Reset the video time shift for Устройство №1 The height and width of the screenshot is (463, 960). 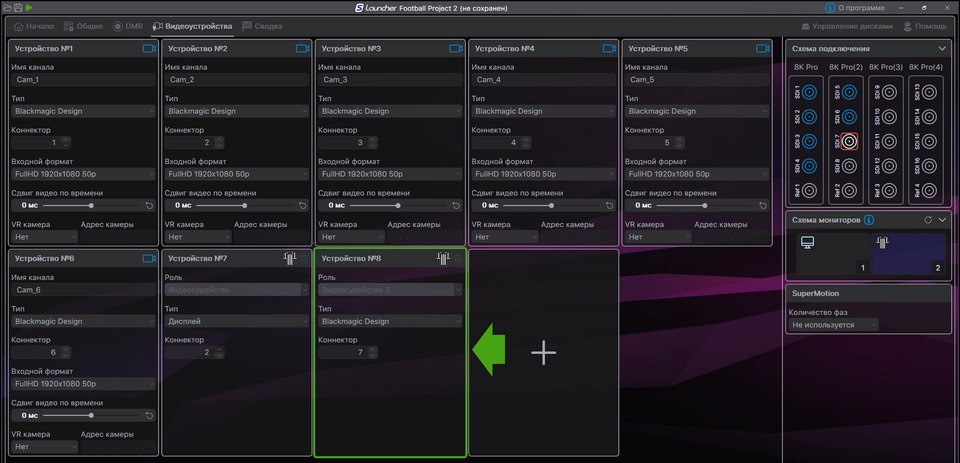[x=149, y=205]
